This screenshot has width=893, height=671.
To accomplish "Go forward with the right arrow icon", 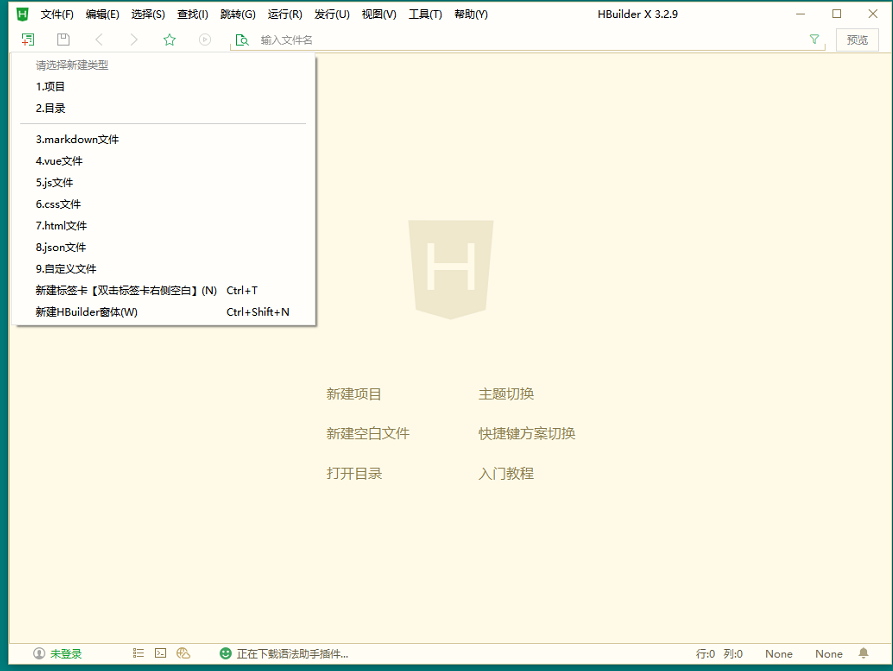I will click(x=134, y=39).
